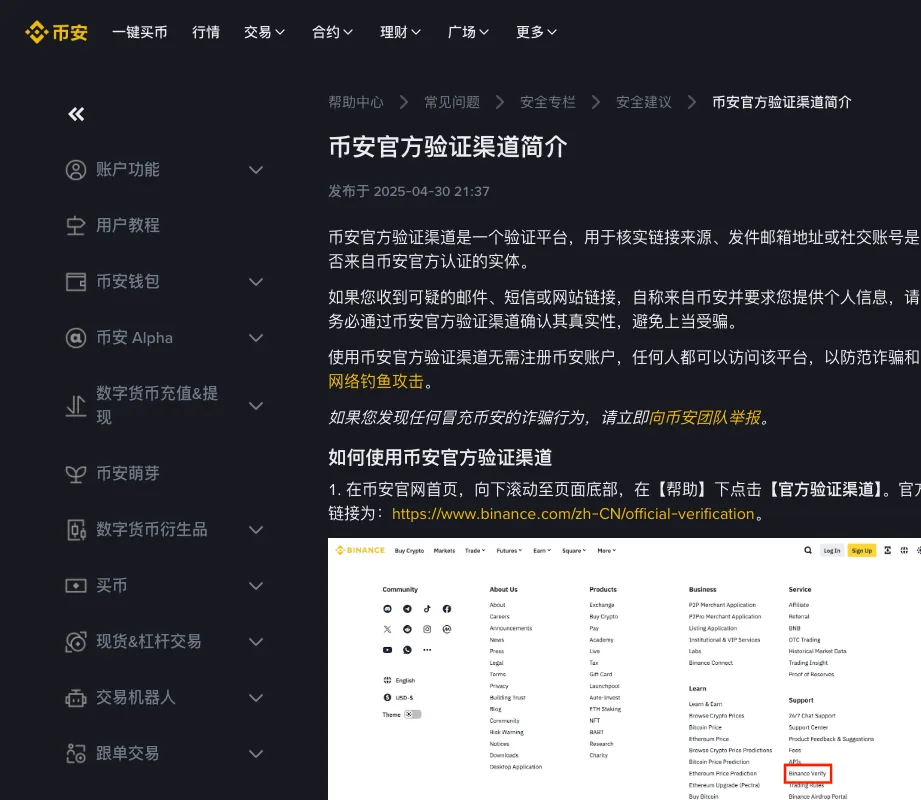Image resolution: width=921 pixels, height=800 pixels.
Task: Expand the 交易机器人 chevron
Action: click(256, 698)
